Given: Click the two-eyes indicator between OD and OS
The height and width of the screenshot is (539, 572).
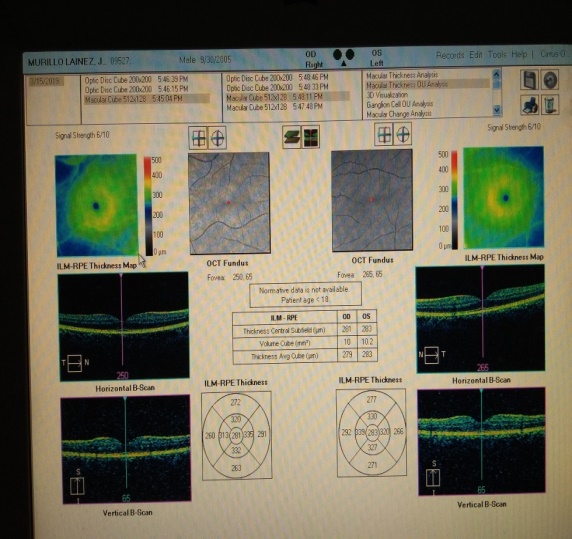Looking at the screenshot, I should [x=344, y=58].
